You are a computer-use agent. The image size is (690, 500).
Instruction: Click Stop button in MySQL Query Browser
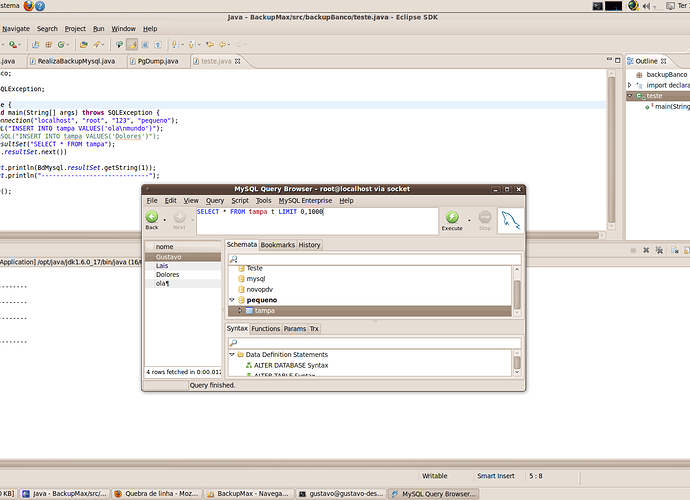click(x=485, y=221)
